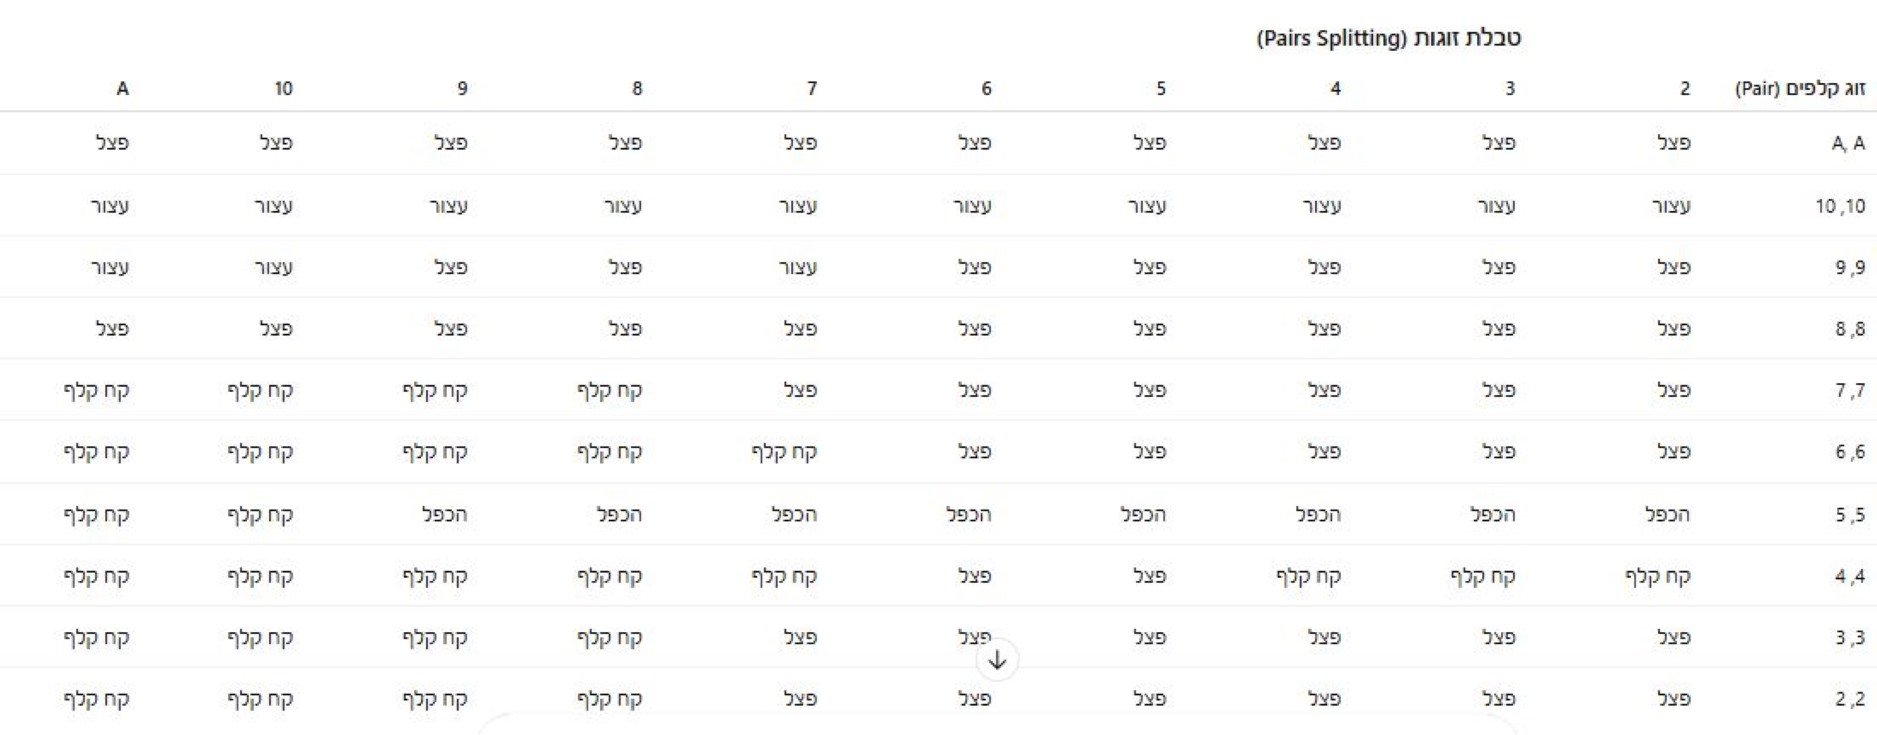
Task: Click the scroll-down arrow button
Action: [x=997, y=660]
